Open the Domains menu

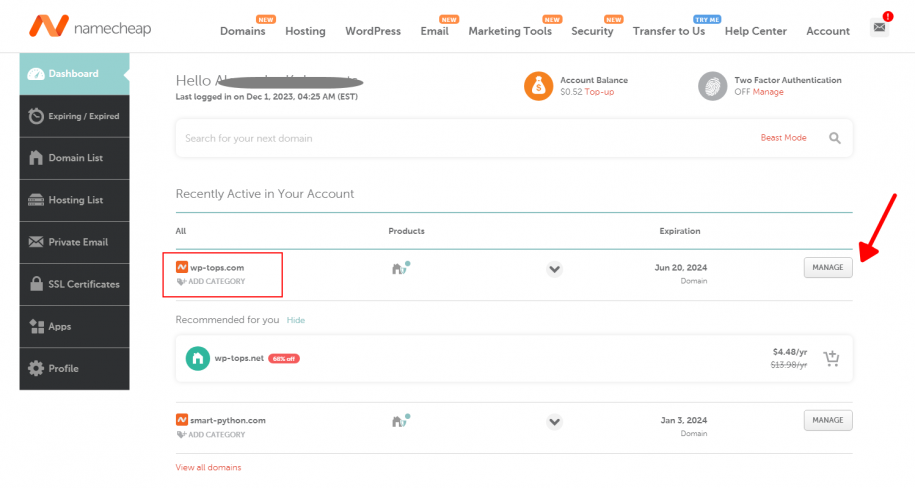coord(243,31)
